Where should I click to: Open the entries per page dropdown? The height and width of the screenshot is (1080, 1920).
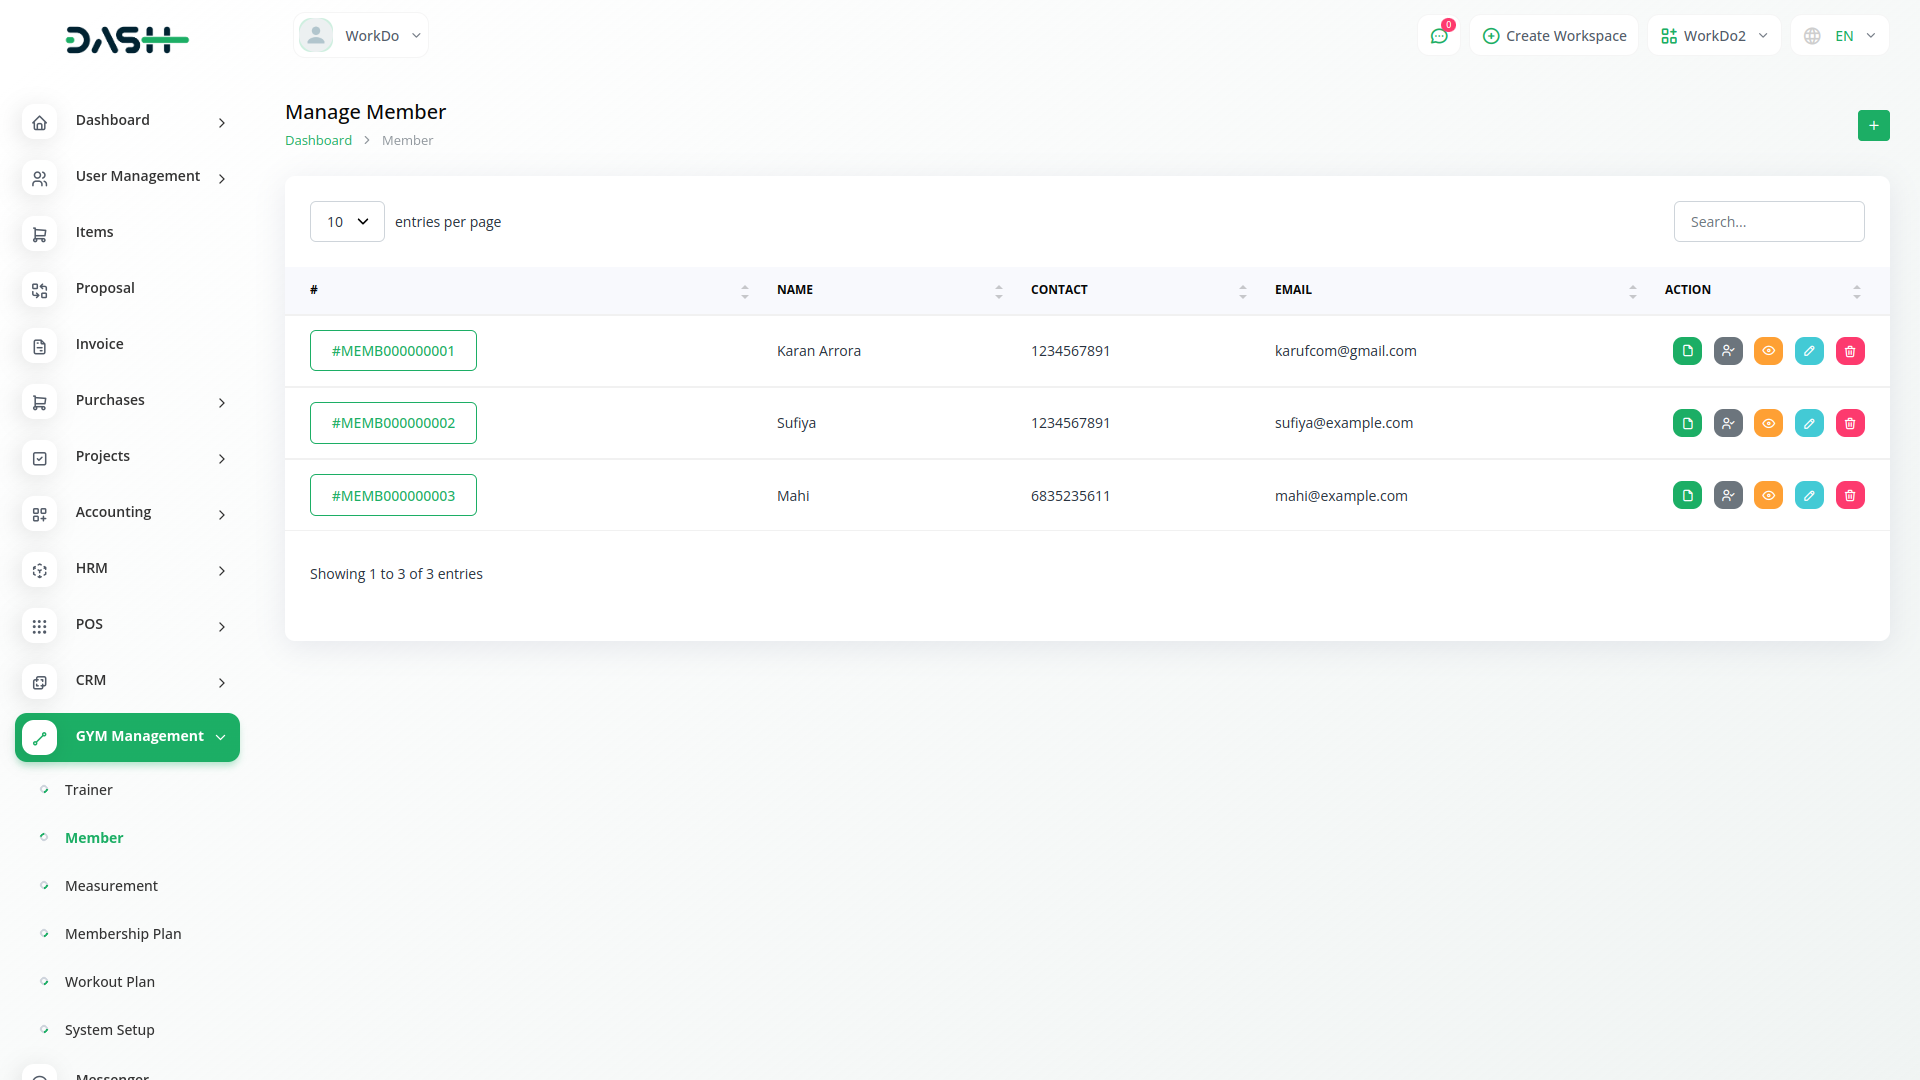tap(347, 222)
